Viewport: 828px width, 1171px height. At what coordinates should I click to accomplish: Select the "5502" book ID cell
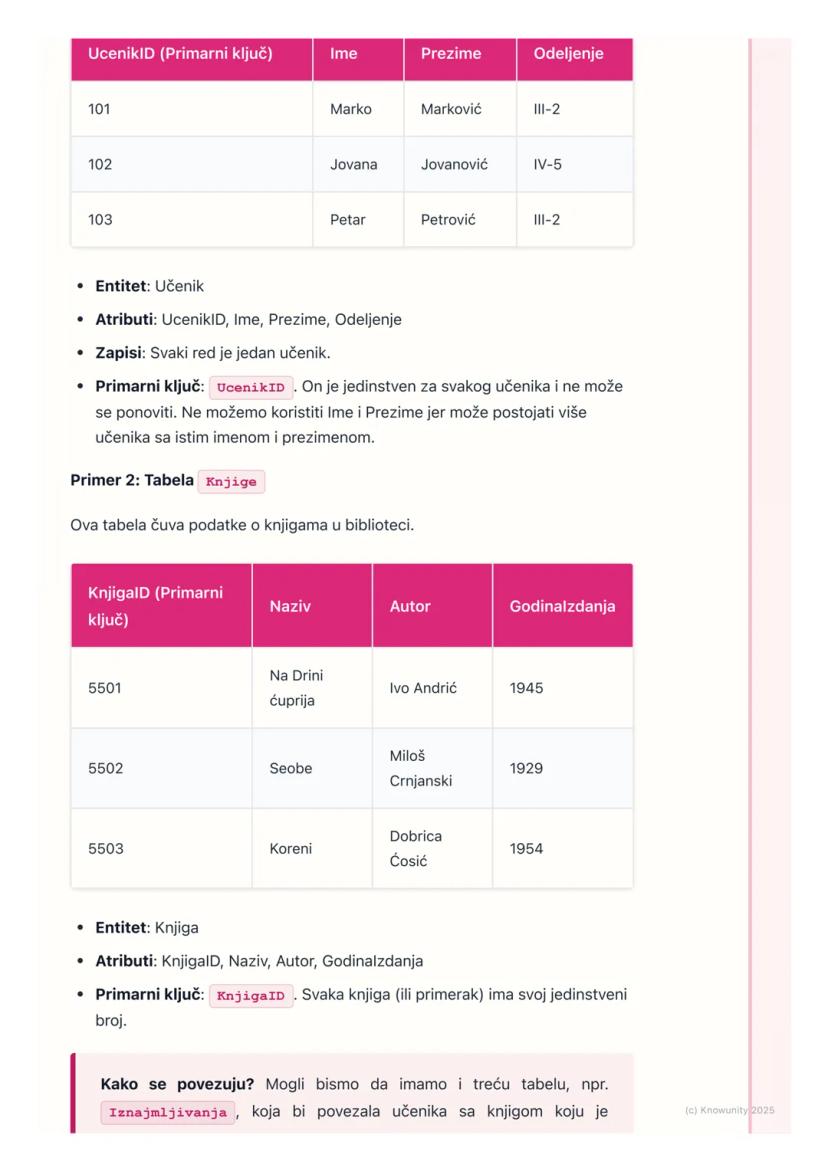tap(106, 768)
